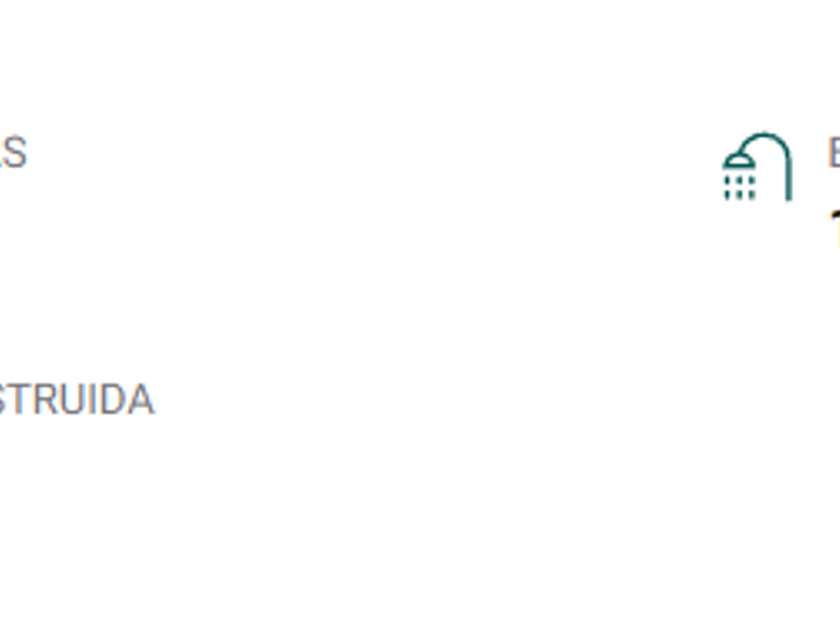Click the built-area label ending "STRUIDA"
The width and height of the screenshot is (840, 630).
point(76,400)
